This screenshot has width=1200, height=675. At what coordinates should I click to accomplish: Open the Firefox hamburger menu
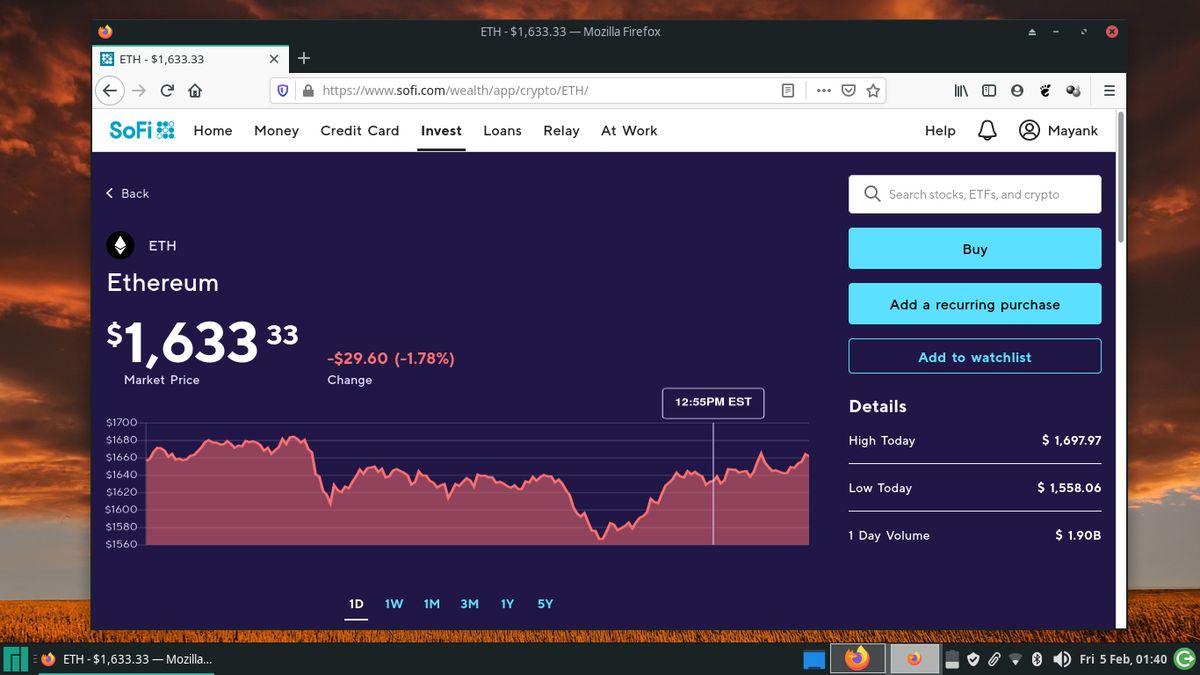pyautogui.click(x=1109, y=90)
